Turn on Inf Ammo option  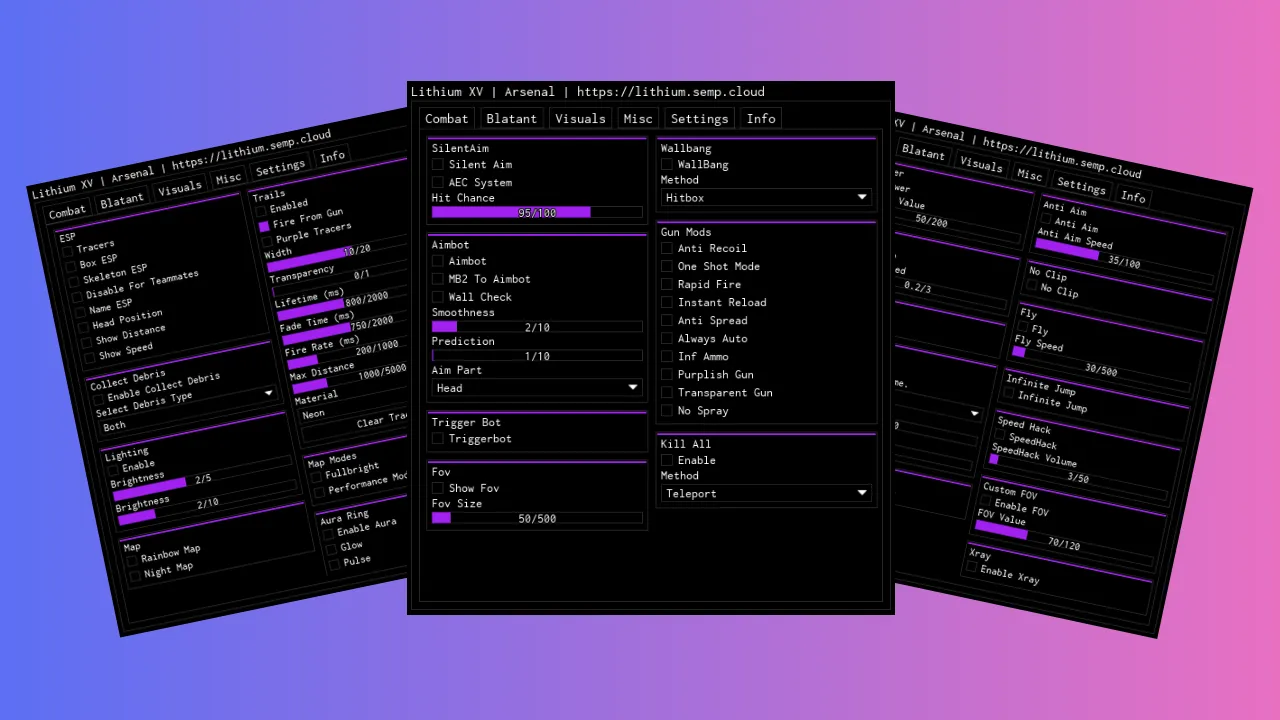click(667, 357)
